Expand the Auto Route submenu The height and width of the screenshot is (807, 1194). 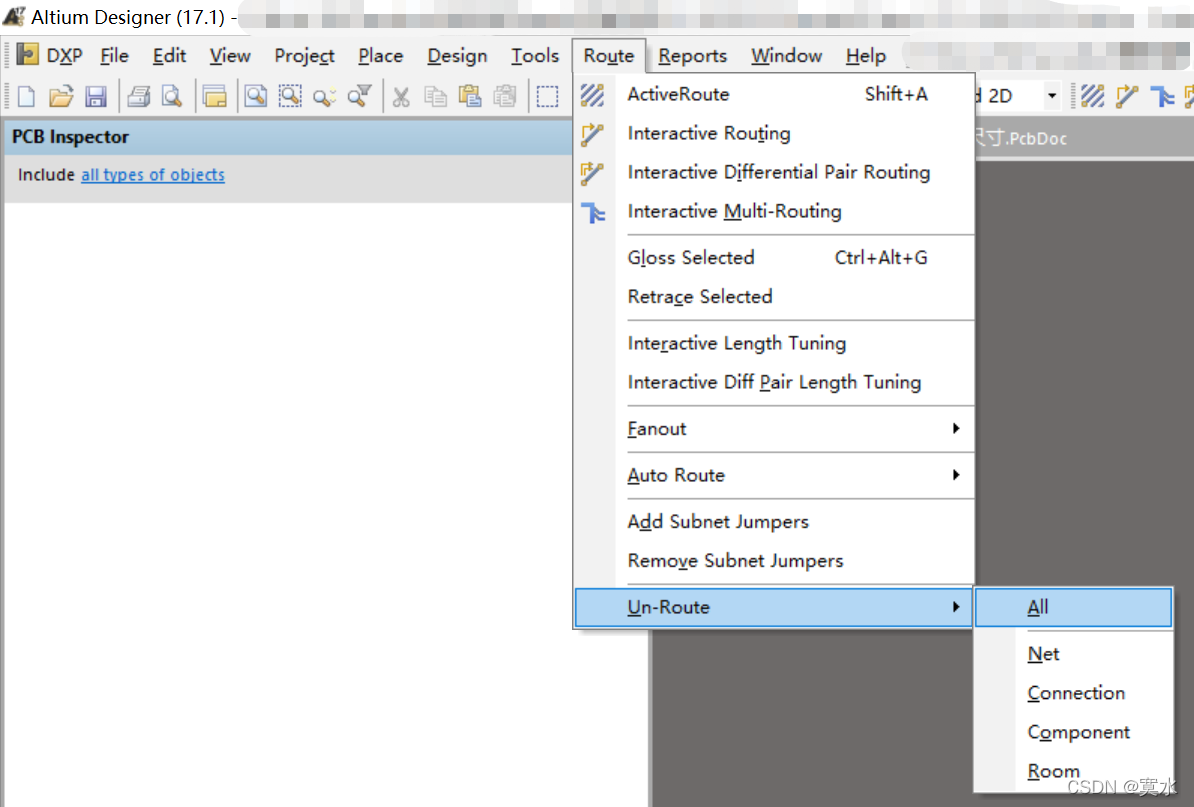point(774,475)
